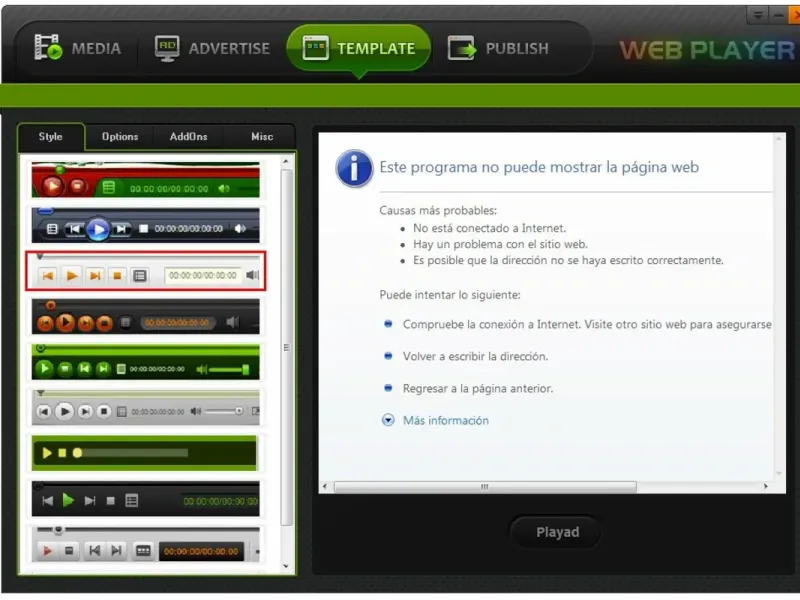The image size is (800, 600).
Task: Click red play button in Christmas skin
Action: coord(52,186)
